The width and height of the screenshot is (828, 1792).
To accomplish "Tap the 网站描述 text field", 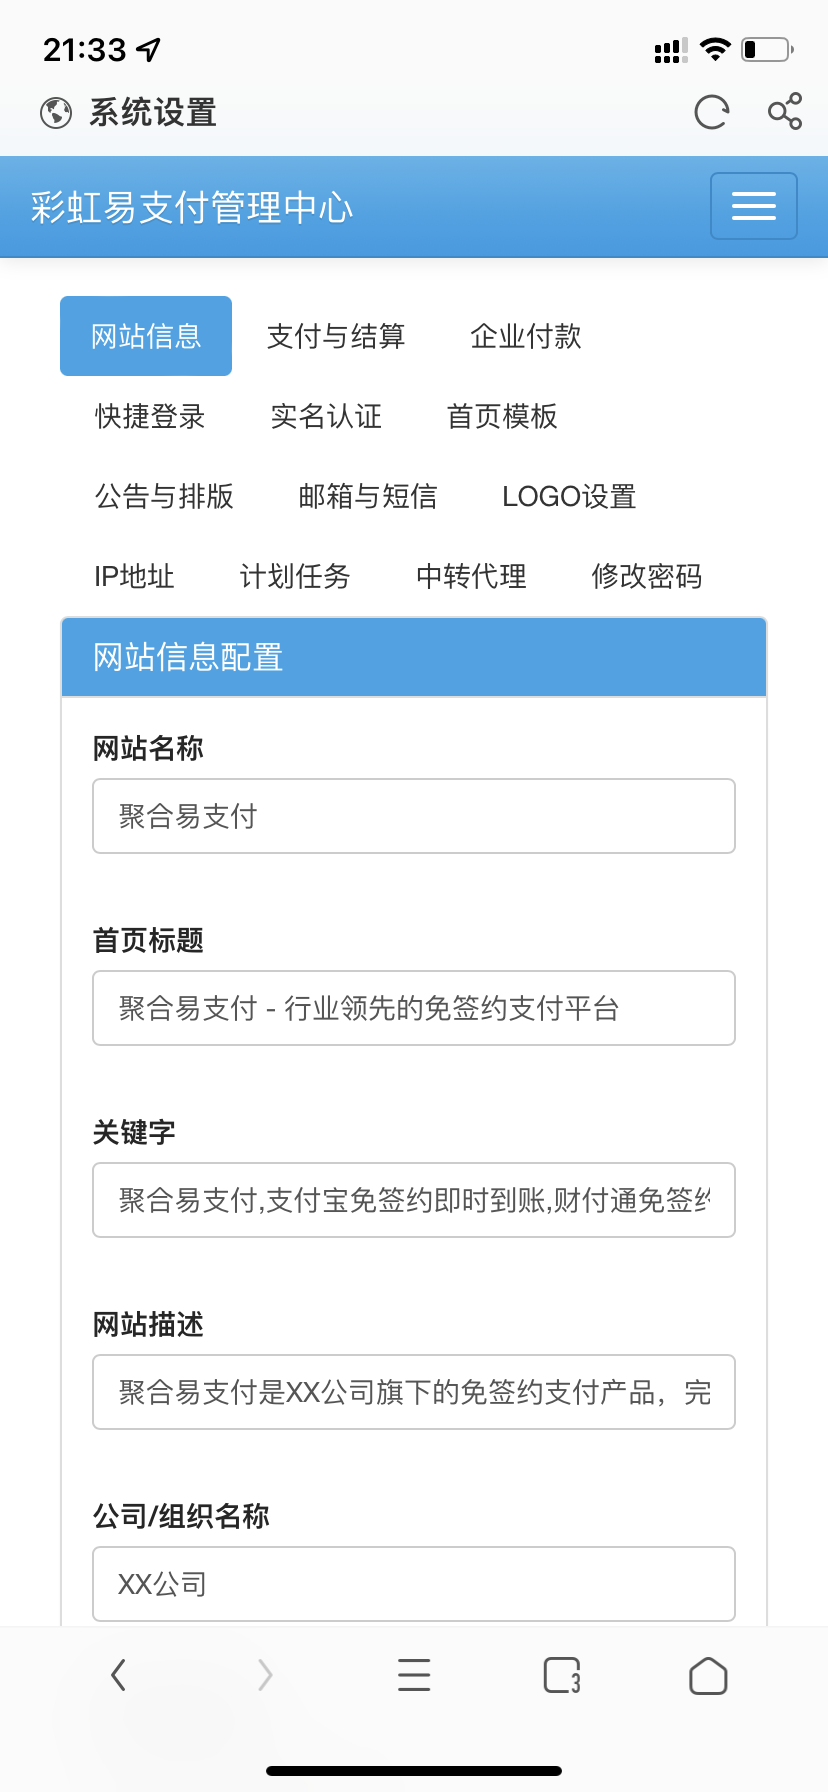I will [414, 1392].
